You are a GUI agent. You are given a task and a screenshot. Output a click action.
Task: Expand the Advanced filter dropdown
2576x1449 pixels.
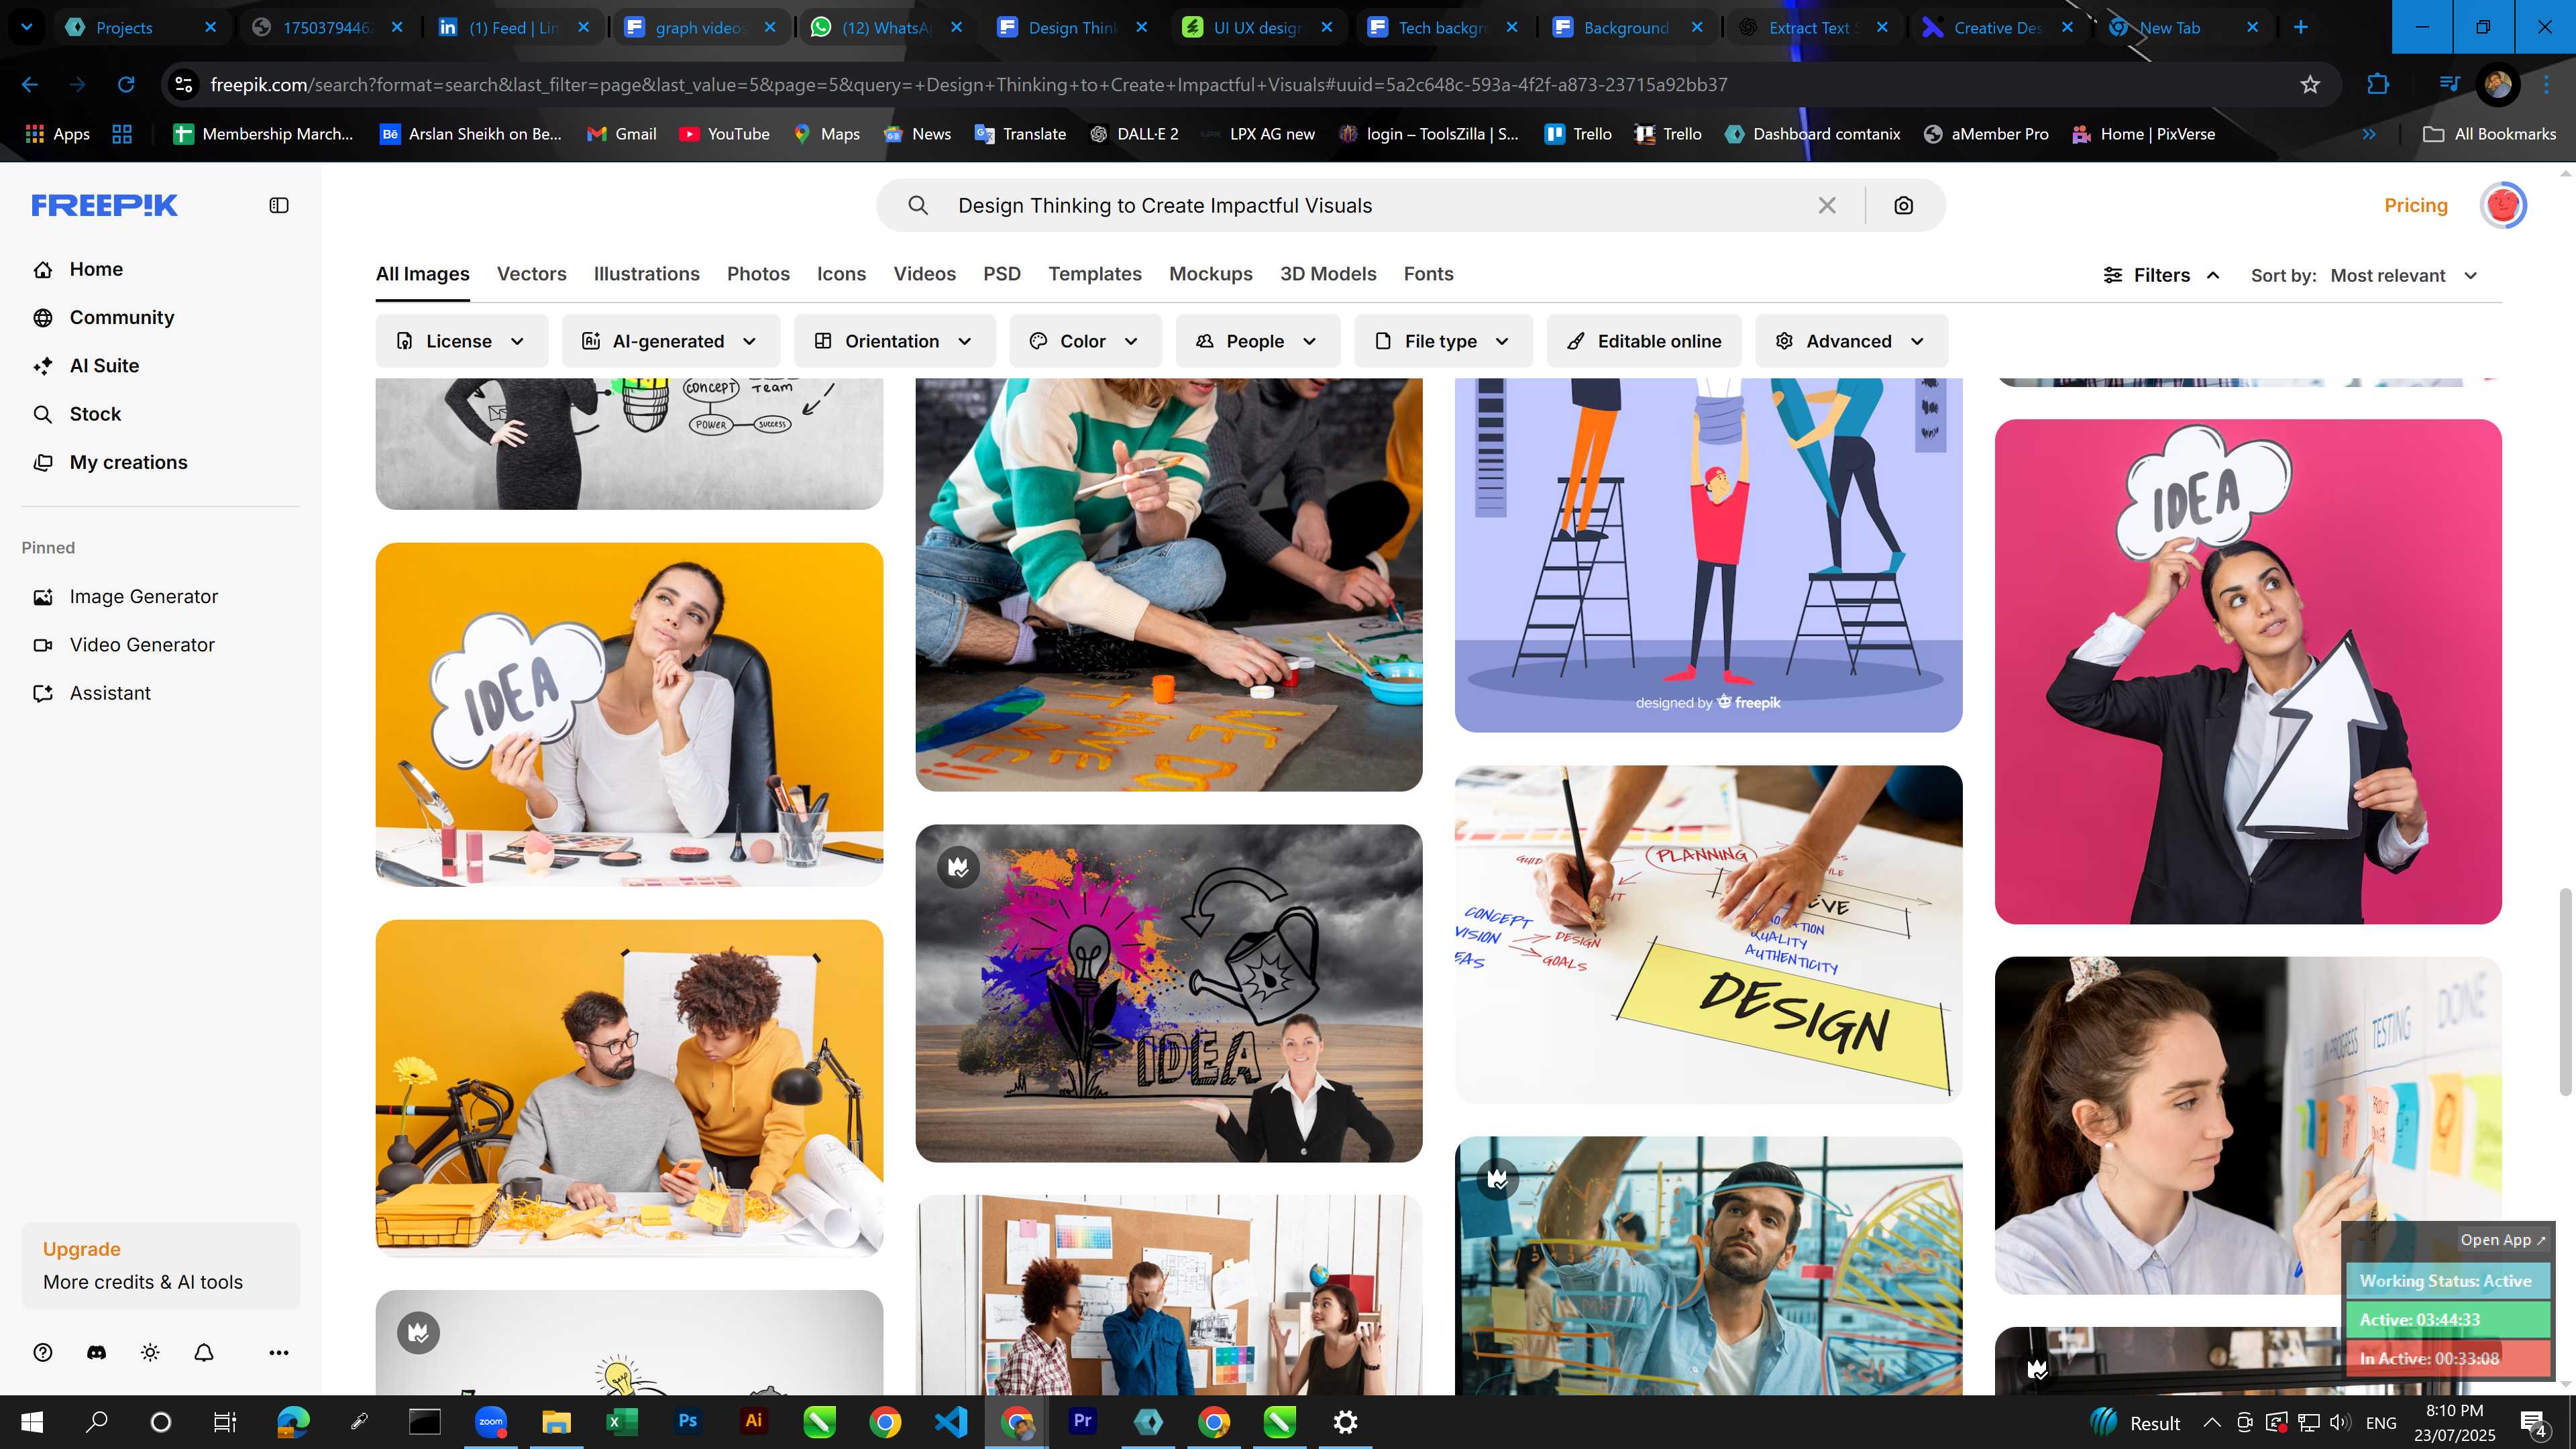tap(1851, 341)
